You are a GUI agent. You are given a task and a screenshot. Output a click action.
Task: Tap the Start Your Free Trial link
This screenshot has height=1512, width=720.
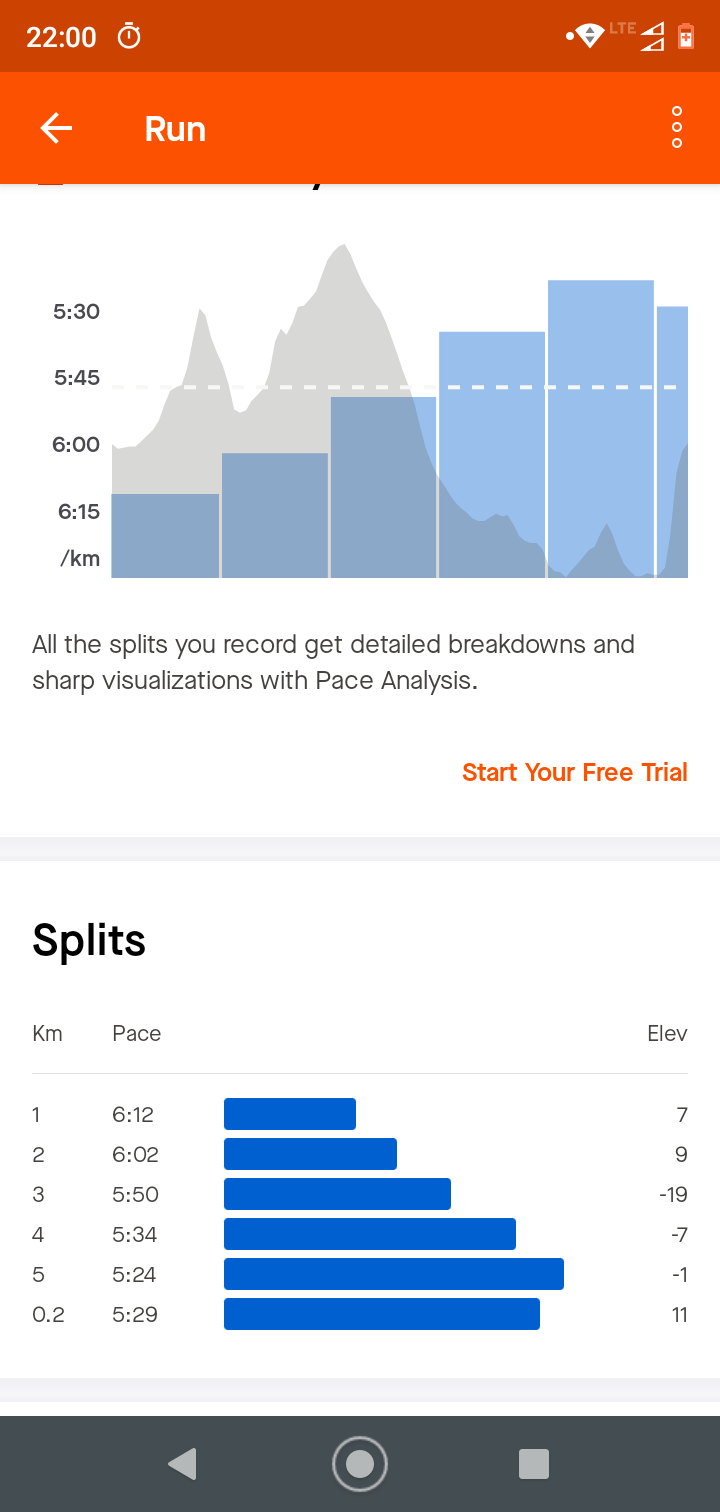tap(574, 772)
